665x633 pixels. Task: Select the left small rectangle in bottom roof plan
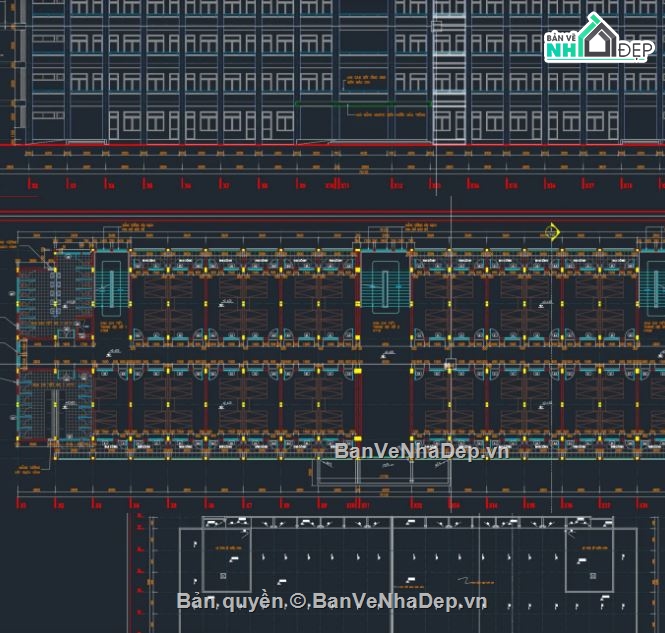click(x=225, y=559)
